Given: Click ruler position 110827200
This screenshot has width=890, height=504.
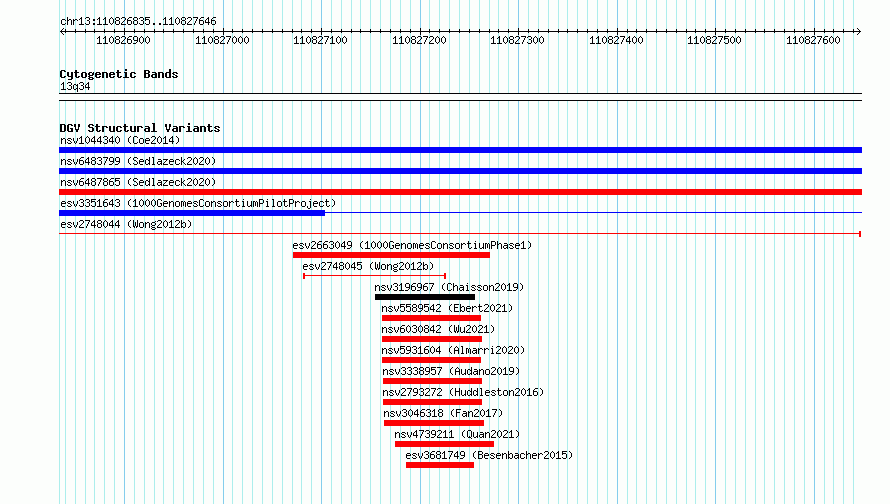Looking at the screenshot, I should [x=419, y=40].
